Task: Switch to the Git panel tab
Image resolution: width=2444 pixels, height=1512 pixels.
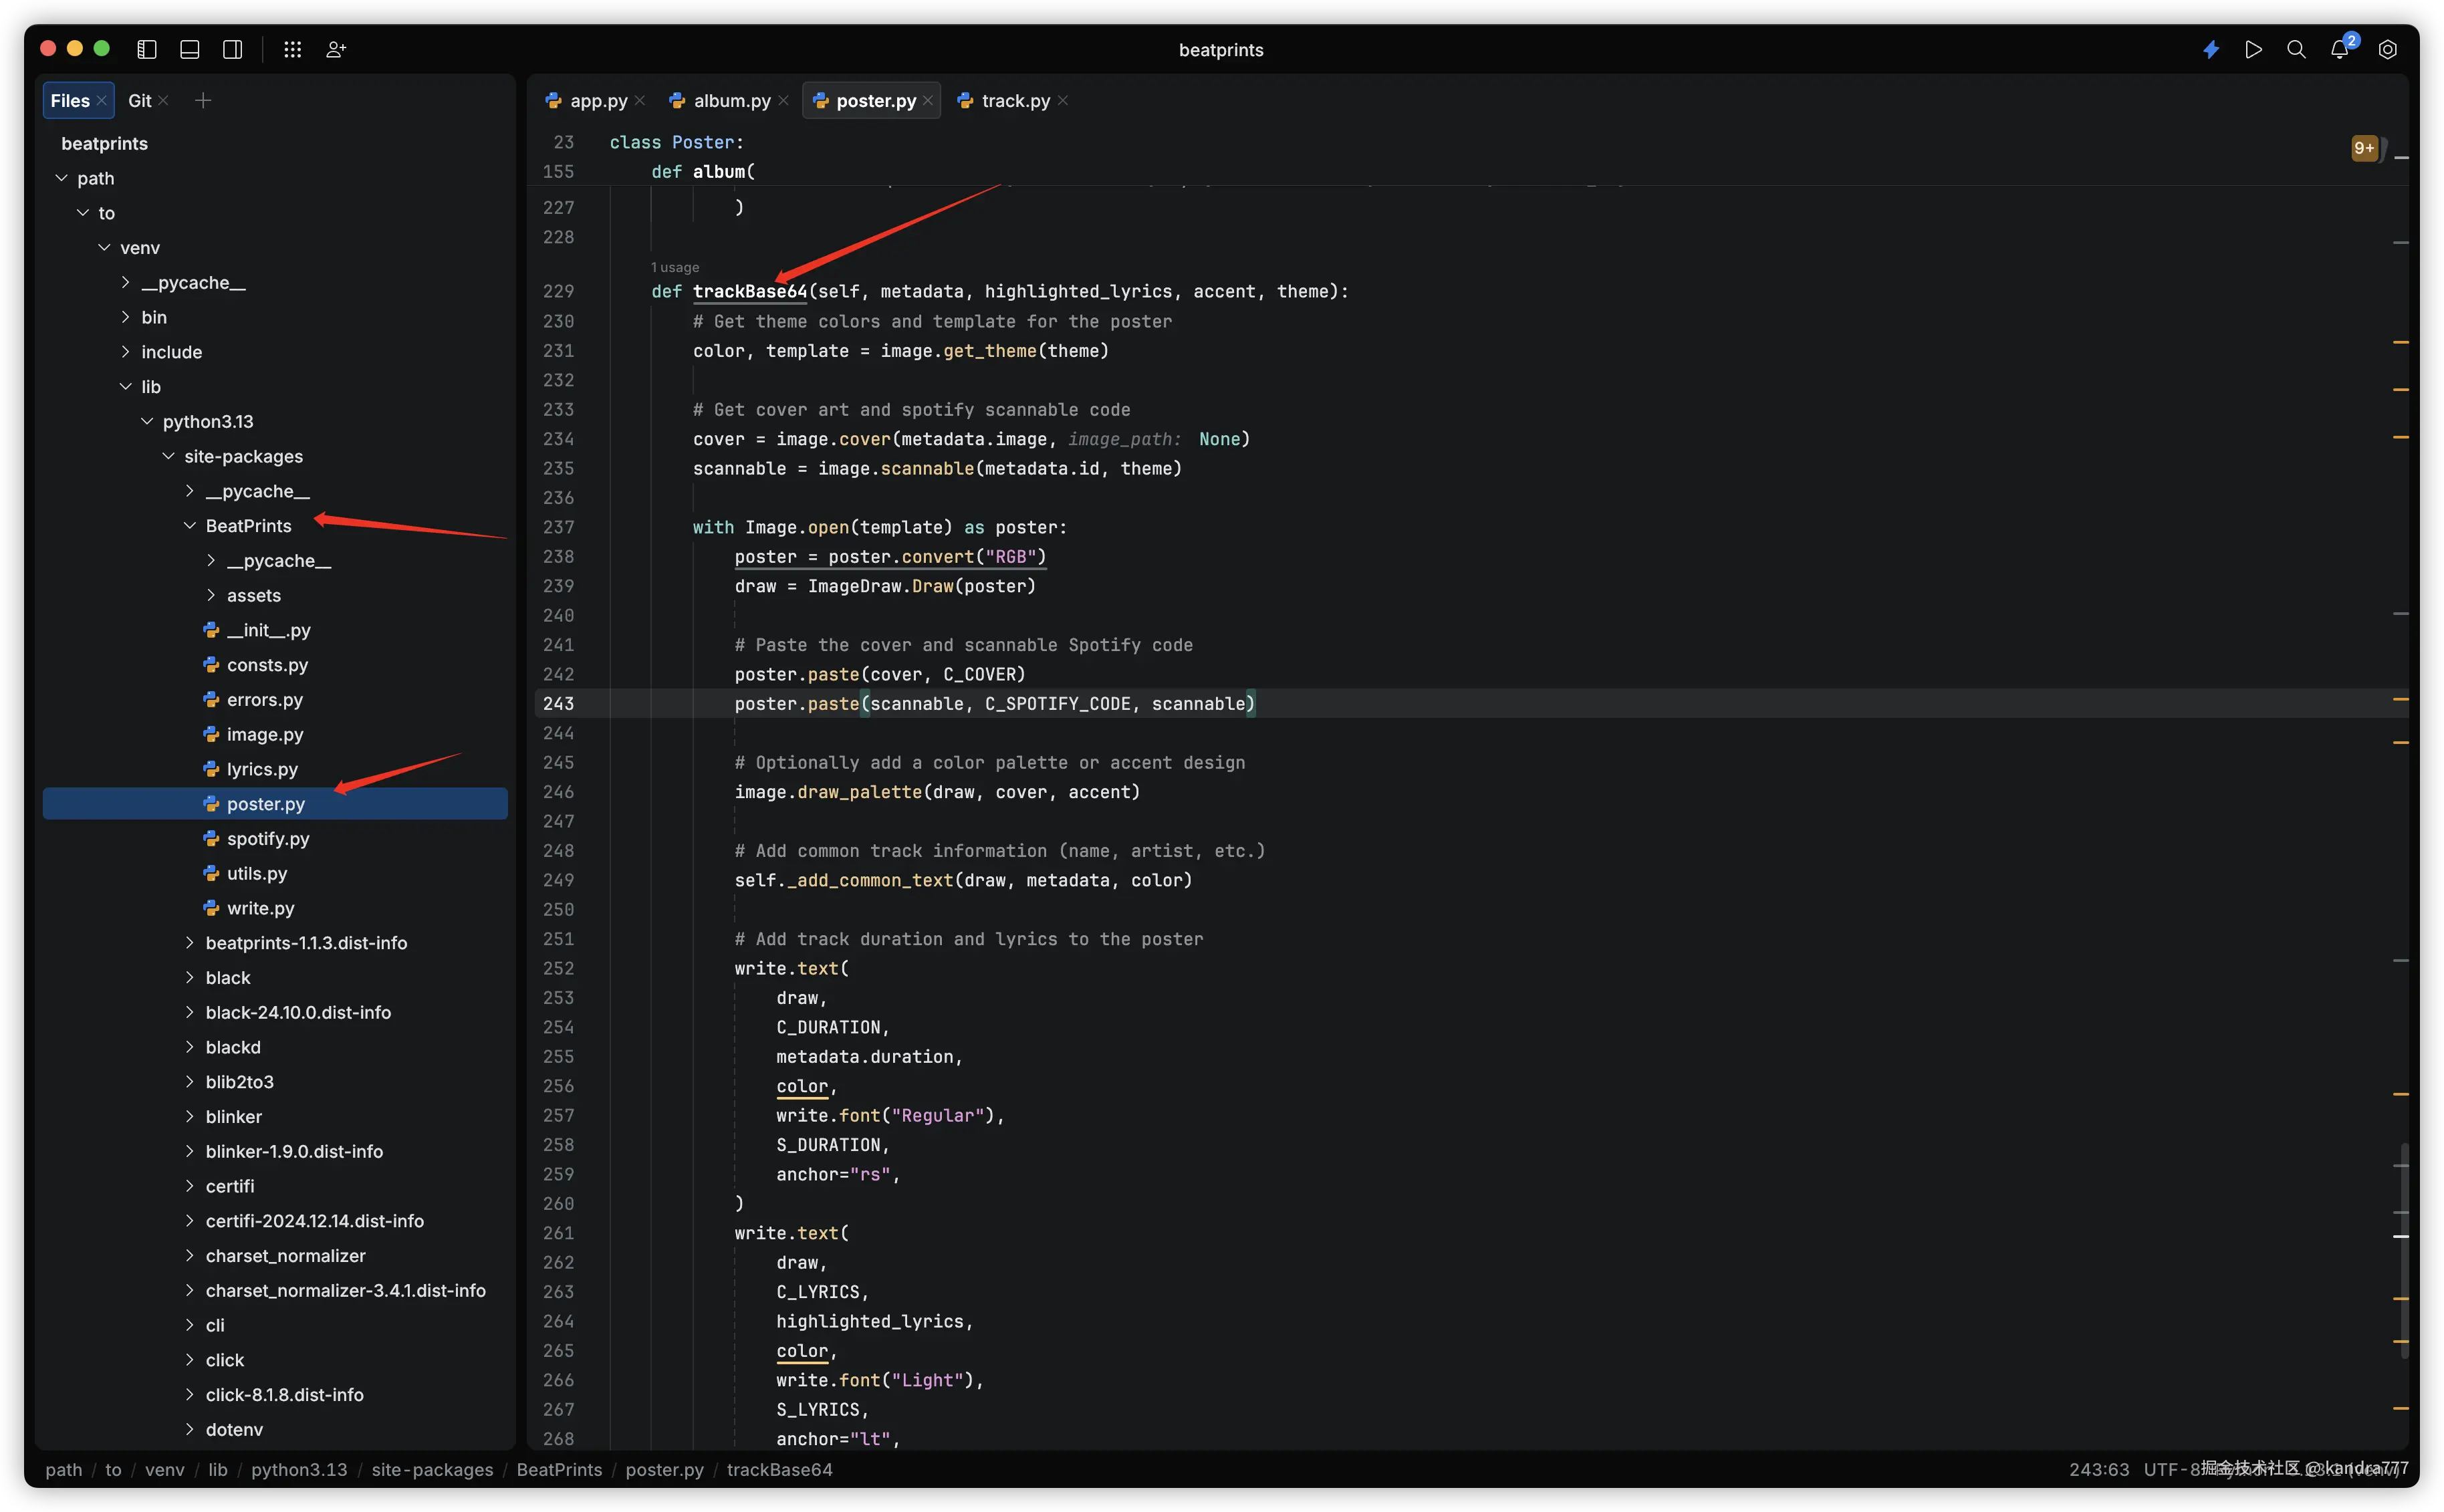Action: point(140,101)
